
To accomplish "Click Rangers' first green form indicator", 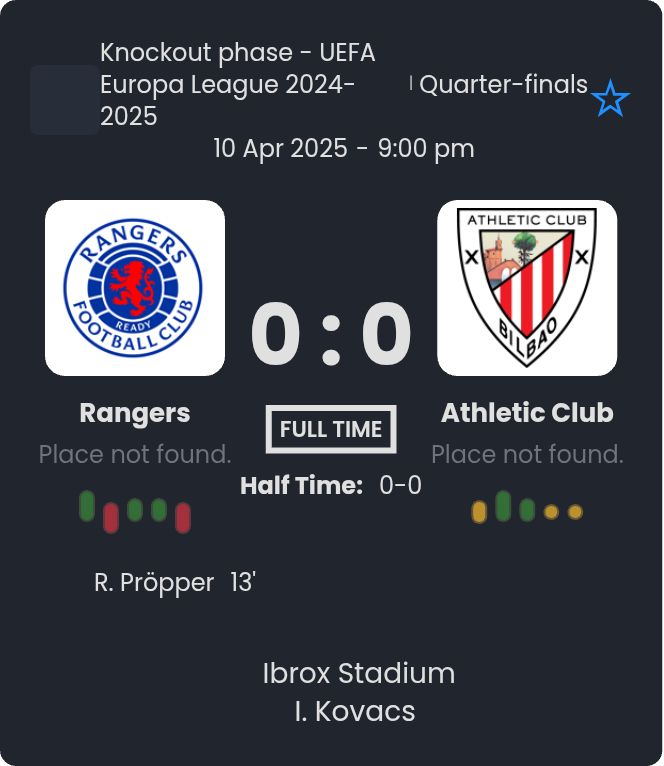I will click(x=87, y=506).
